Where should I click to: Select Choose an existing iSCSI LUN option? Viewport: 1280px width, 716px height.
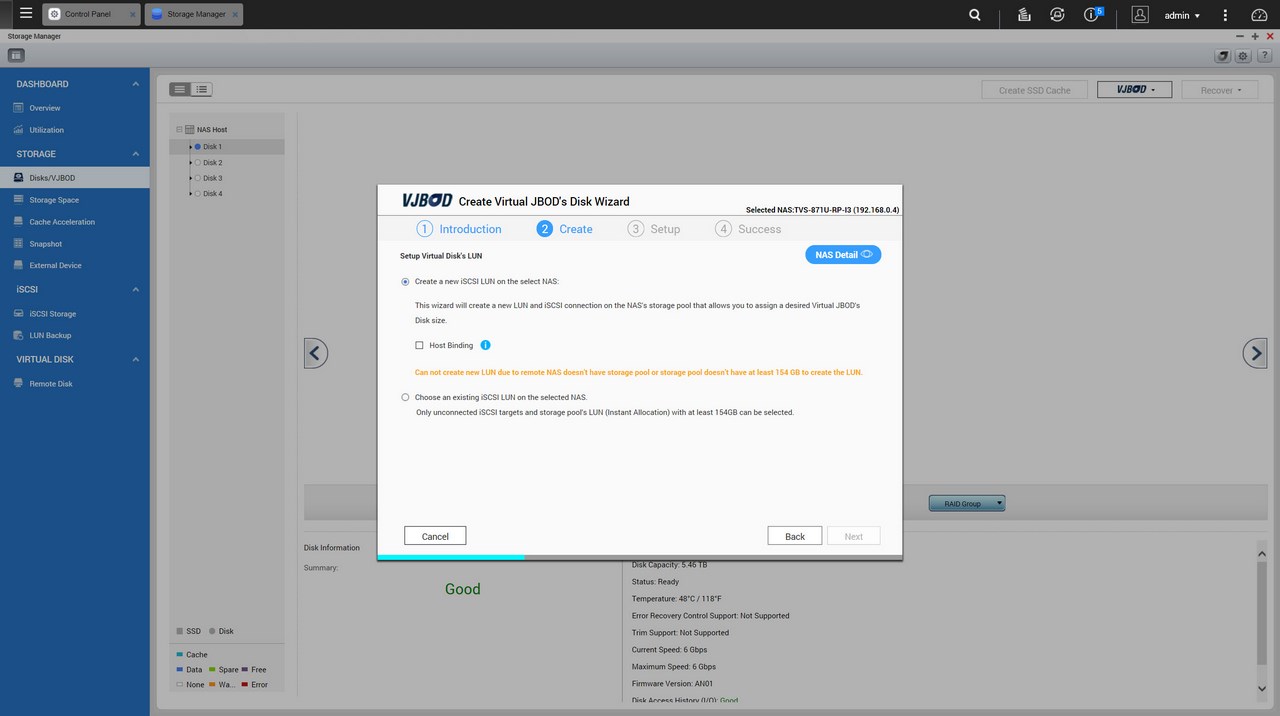coord(405,397)
